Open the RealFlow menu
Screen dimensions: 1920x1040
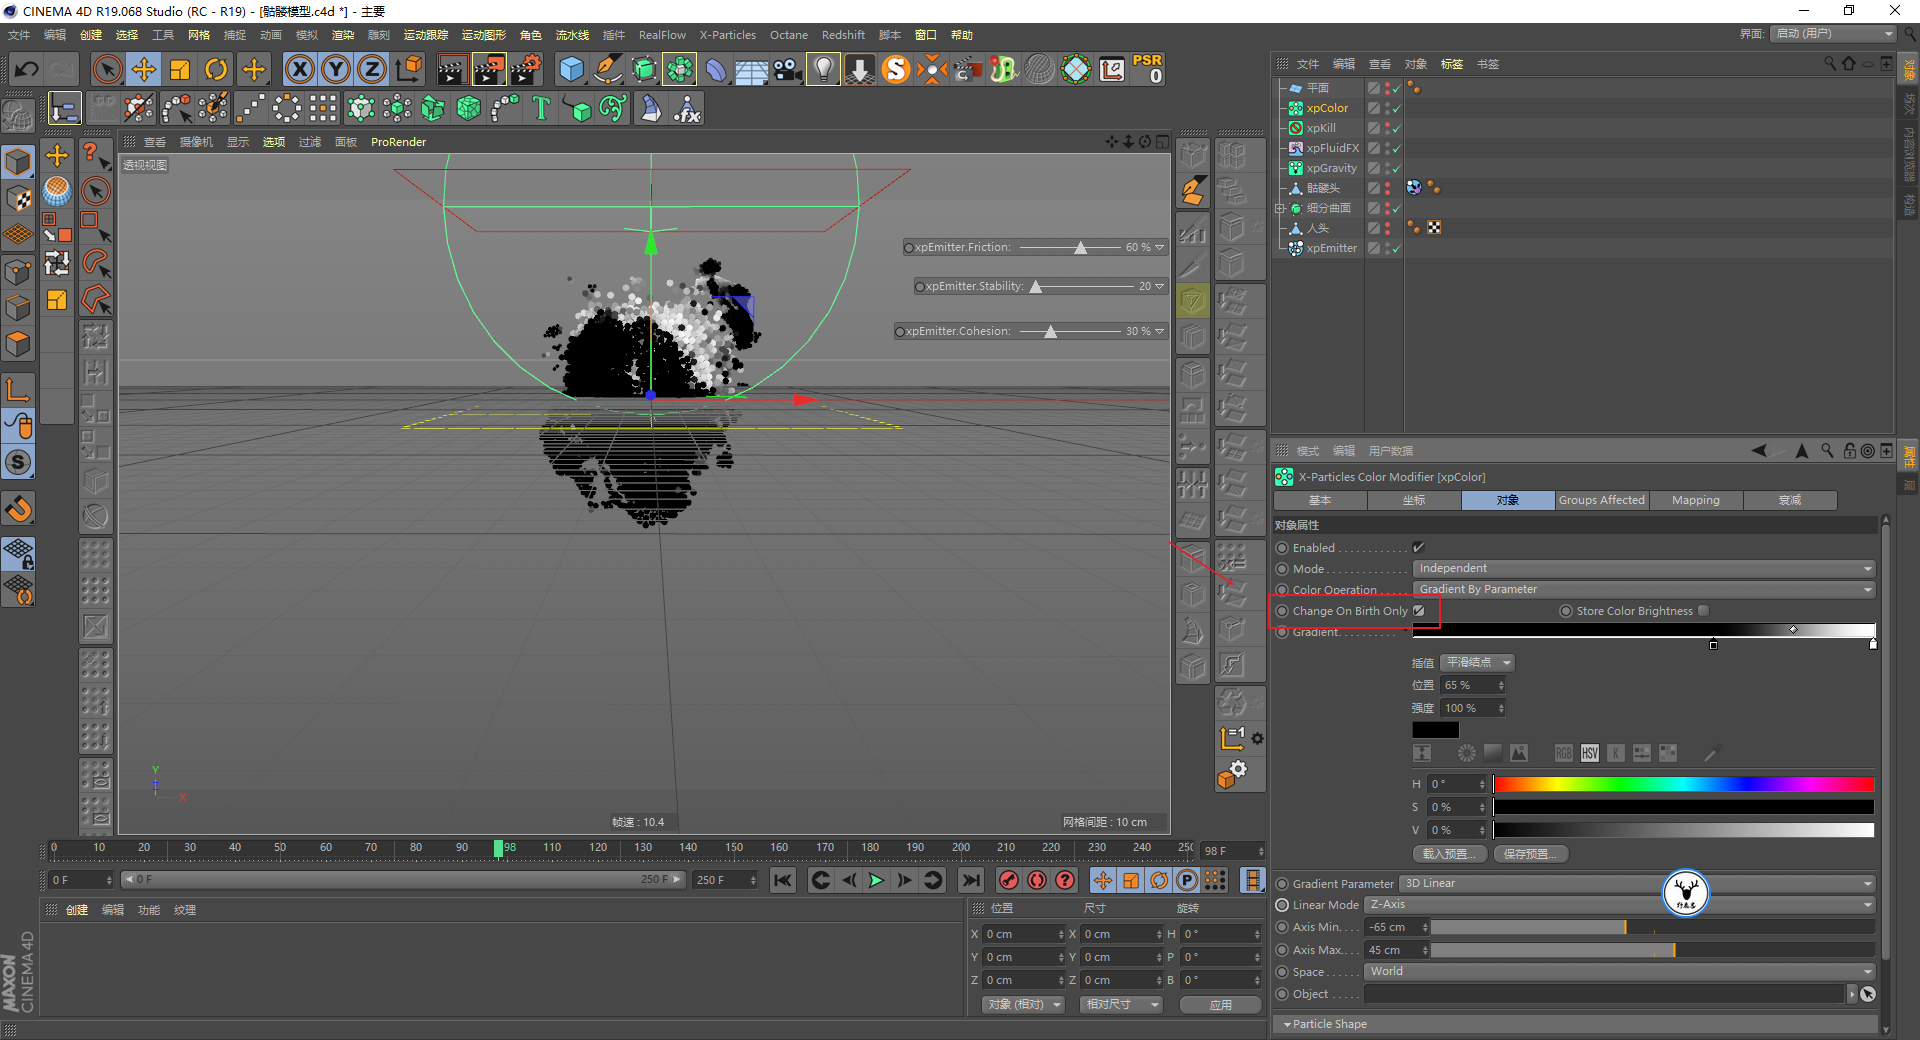pos(662,35)
